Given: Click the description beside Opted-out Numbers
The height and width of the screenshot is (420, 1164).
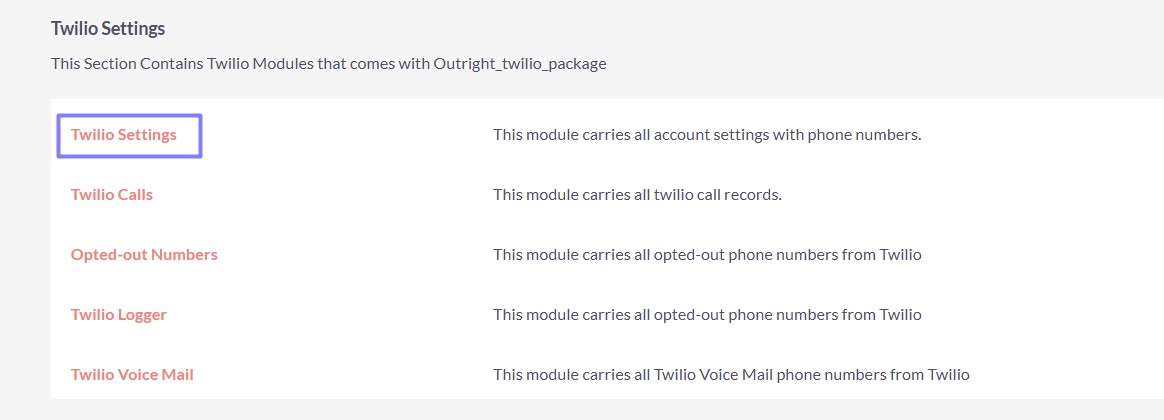Looking at the screenshot, I should click(x=707, y=255).
